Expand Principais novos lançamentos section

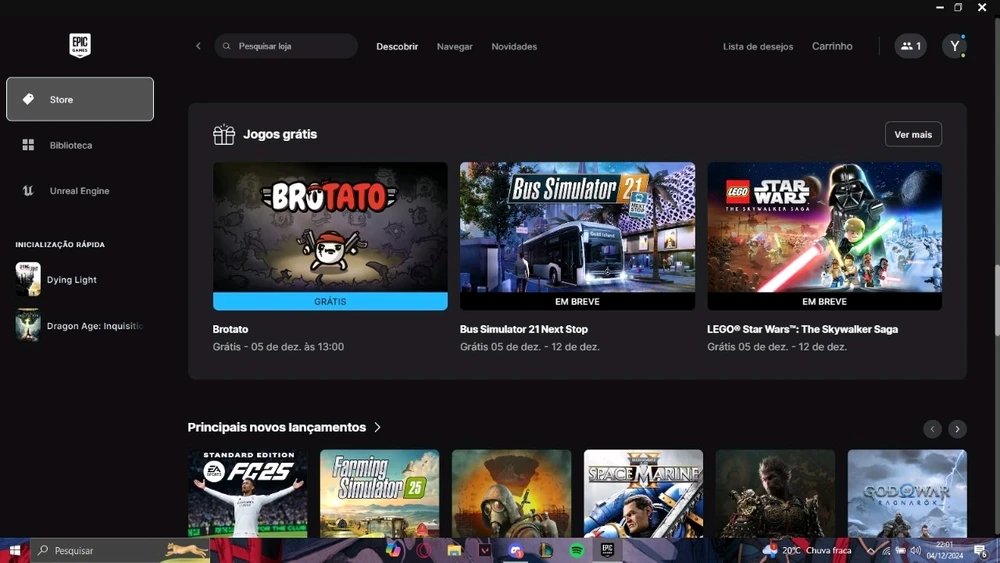(377, 427)
